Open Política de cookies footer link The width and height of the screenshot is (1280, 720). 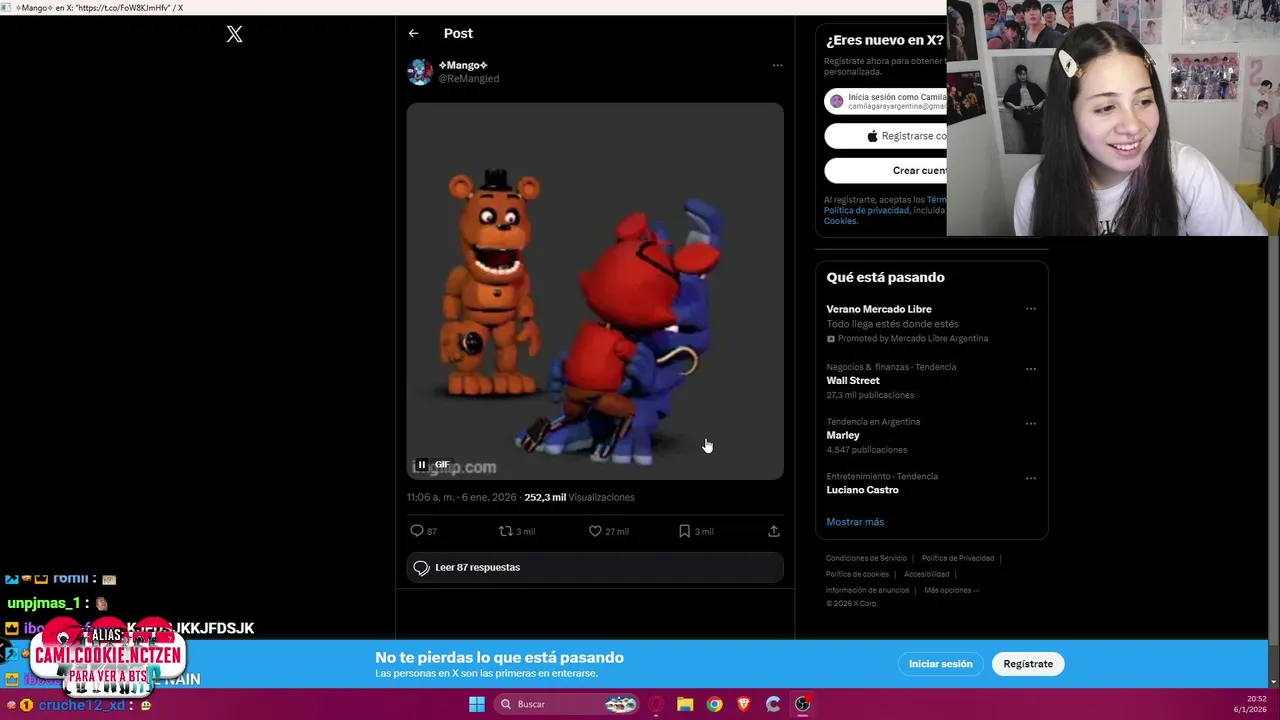pyautogui.click(x=857, y=574)
